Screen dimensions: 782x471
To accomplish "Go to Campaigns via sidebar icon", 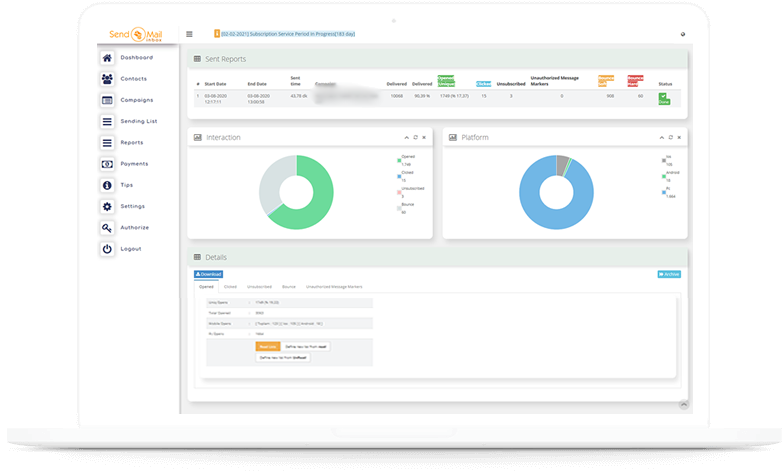I will [108, 100].
